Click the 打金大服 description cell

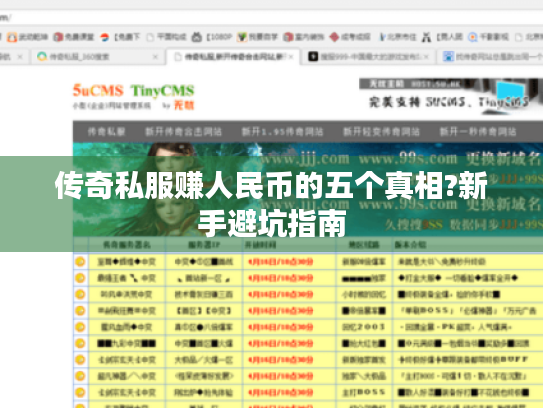458,278
